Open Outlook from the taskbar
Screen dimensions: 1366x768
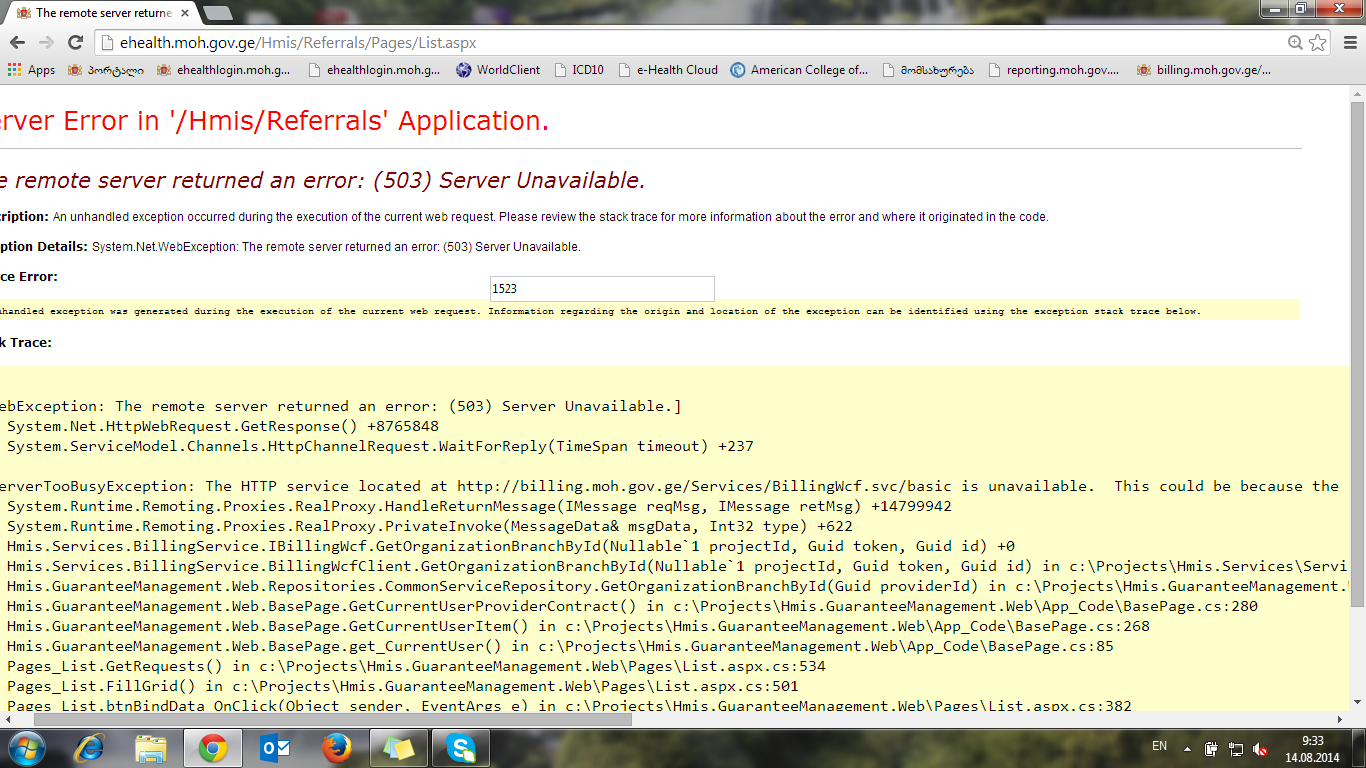click(274, 748)
